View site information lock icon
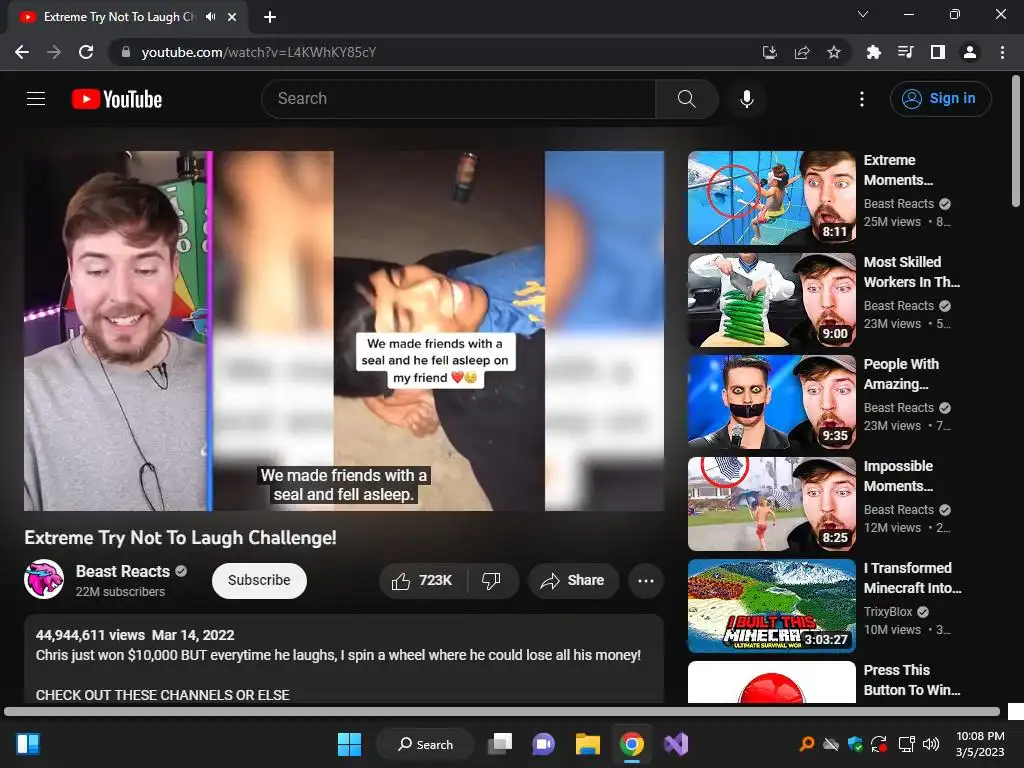This screenshot has height=768, width=1024. coord(126,52)
